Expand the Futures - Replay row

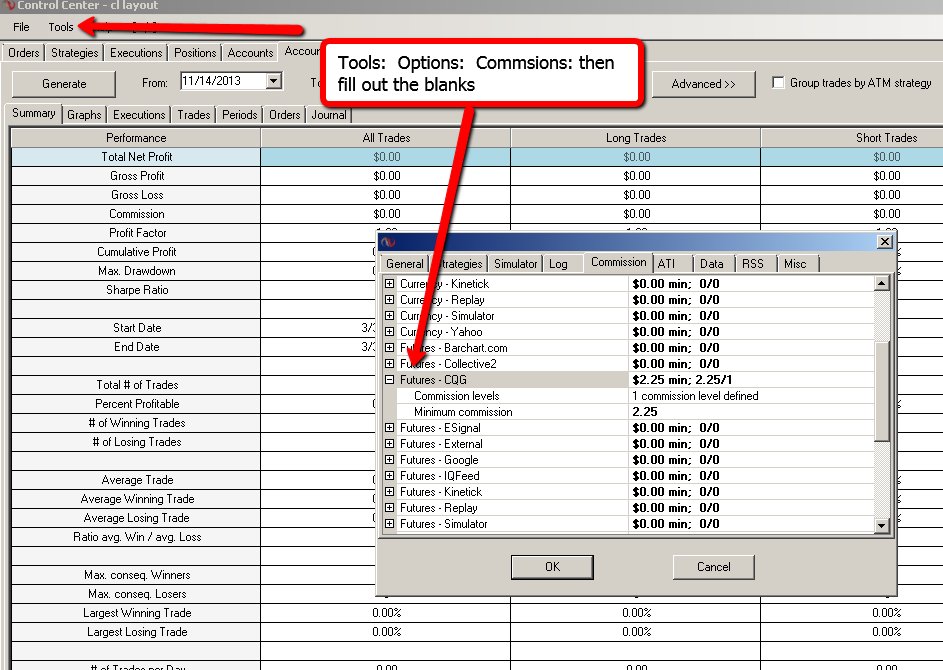[x=390, y=508]
